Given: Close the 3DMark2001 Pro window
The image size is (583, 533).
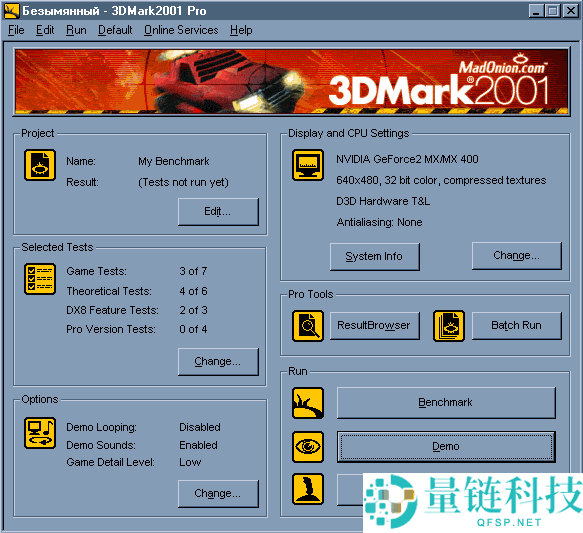Looking at the screenshot, I should (571, 11).
